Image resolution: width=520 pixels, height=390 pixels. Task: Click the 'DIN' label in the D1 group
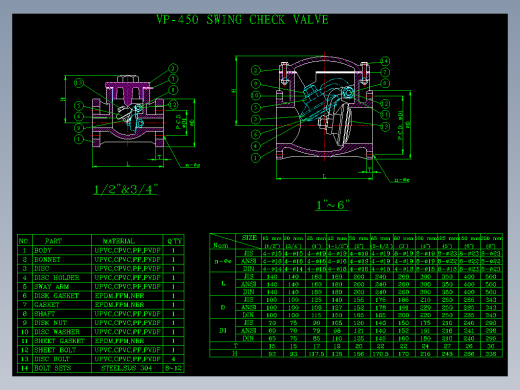249,338
